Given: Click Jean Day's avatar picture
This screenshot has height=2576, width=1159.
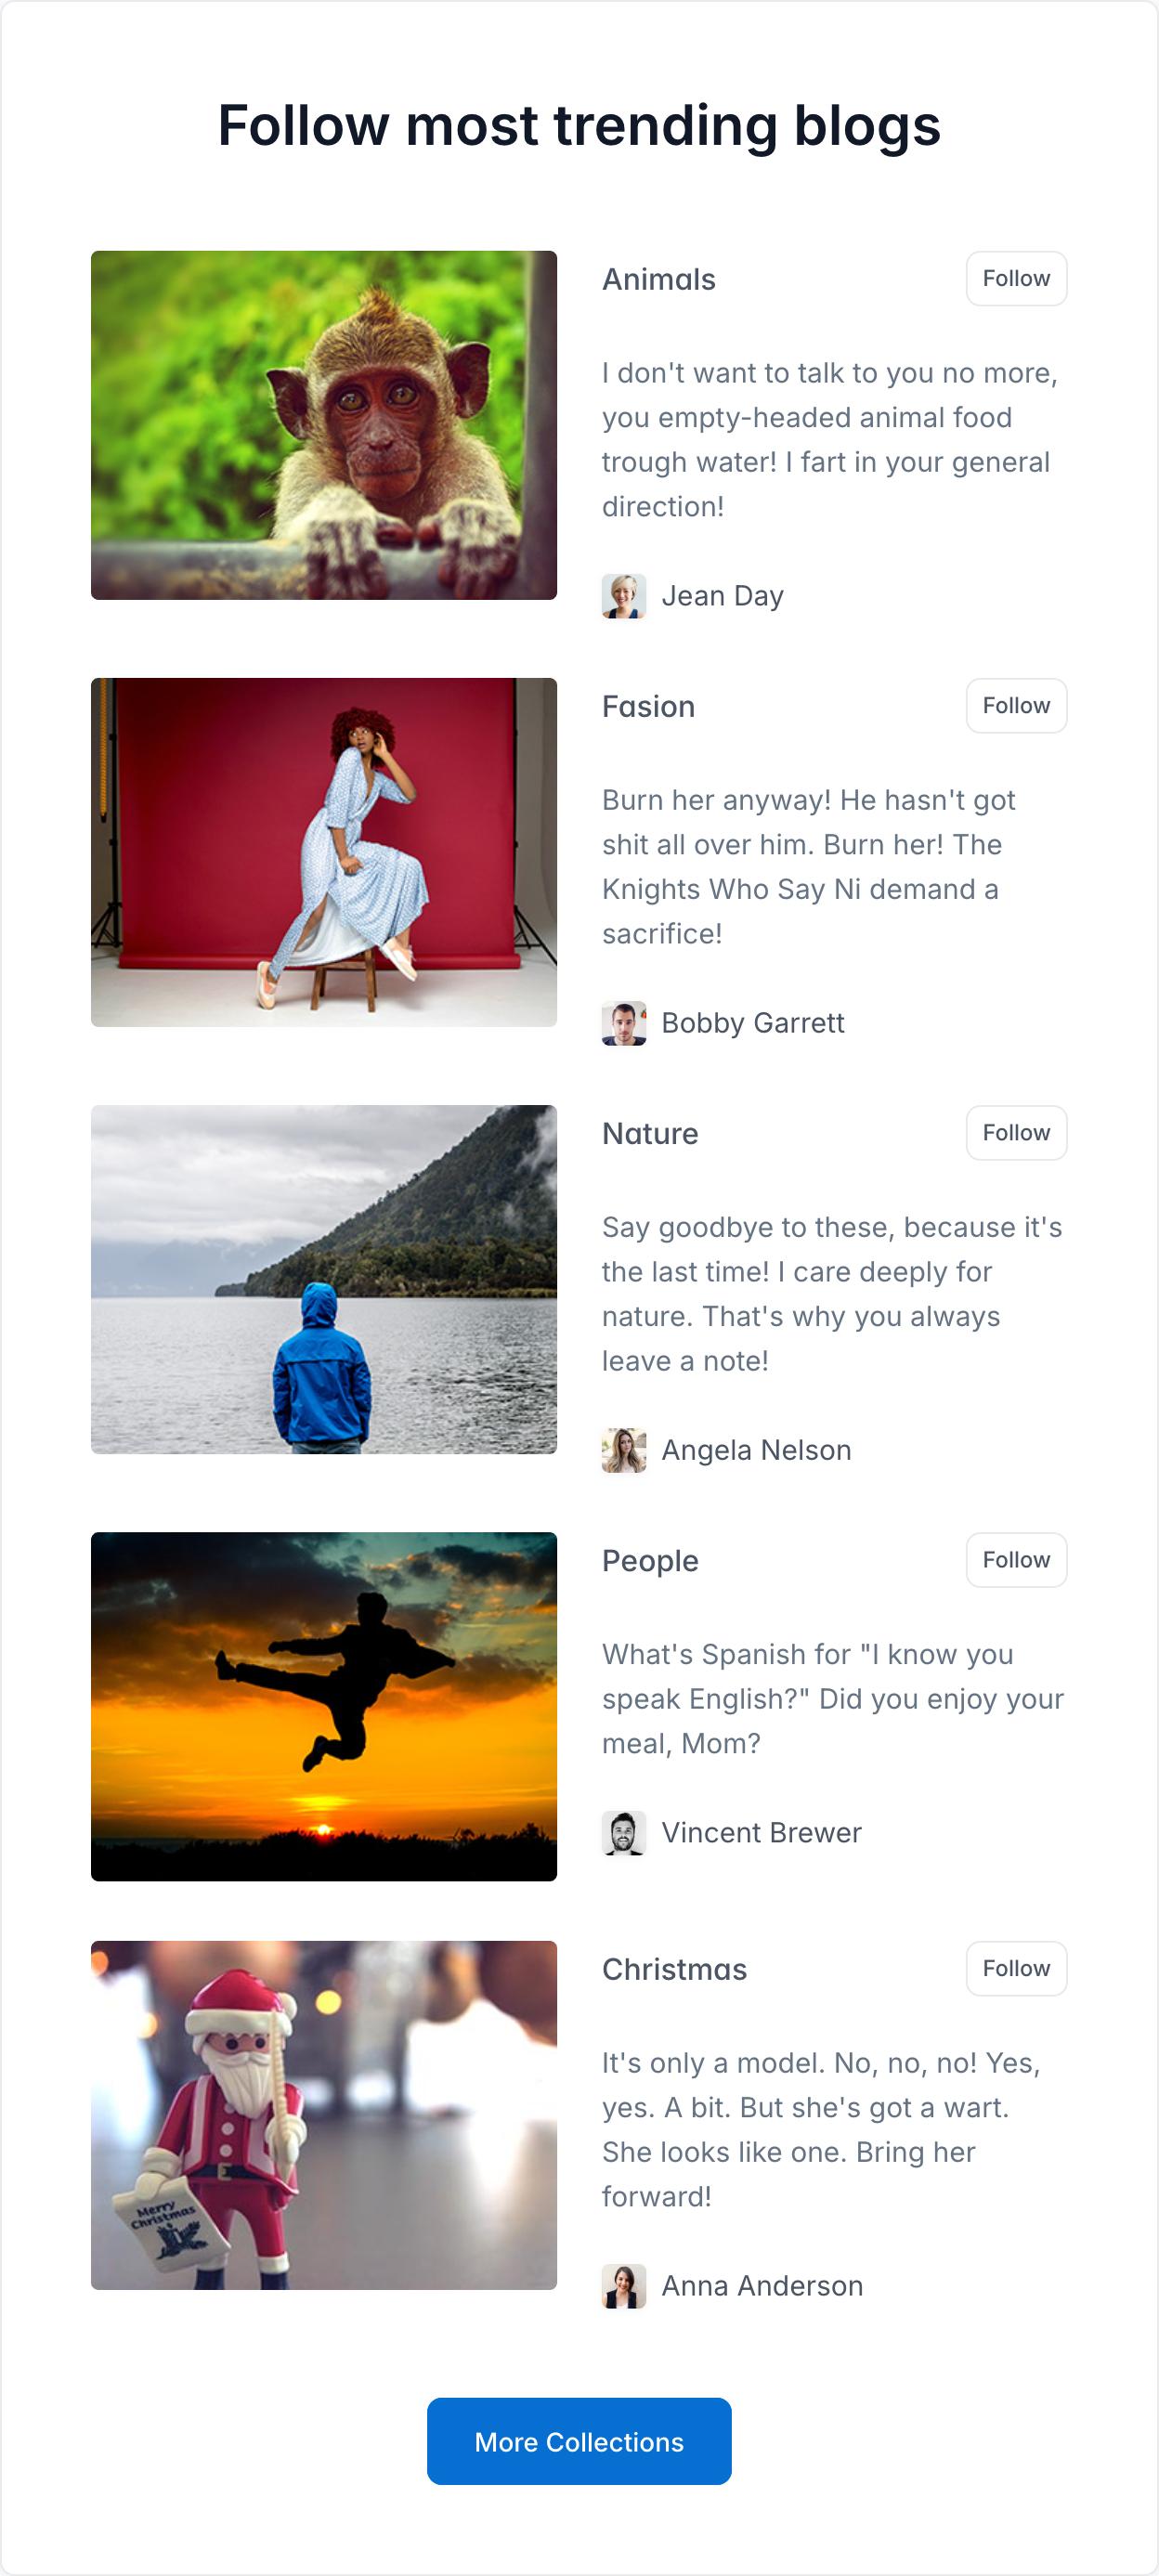Looking at the screenshot, I should [624, 596].
